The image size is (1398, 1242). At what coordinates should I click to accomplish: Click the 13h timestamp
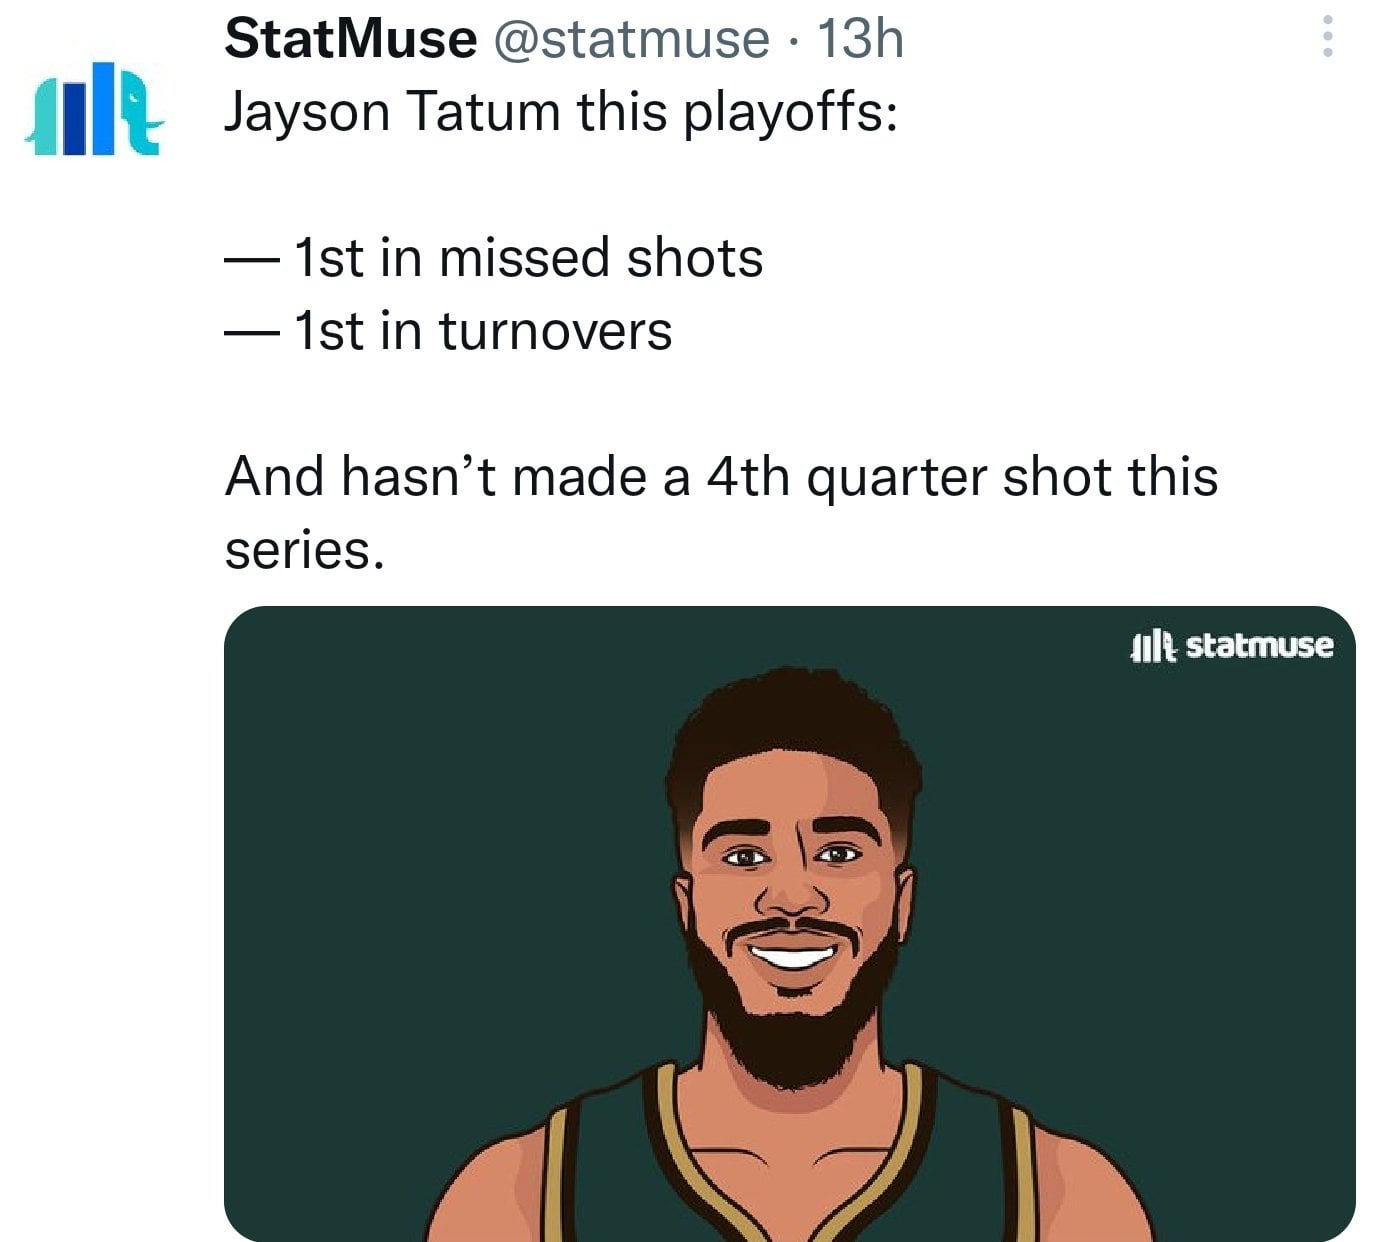pos(860,39)
